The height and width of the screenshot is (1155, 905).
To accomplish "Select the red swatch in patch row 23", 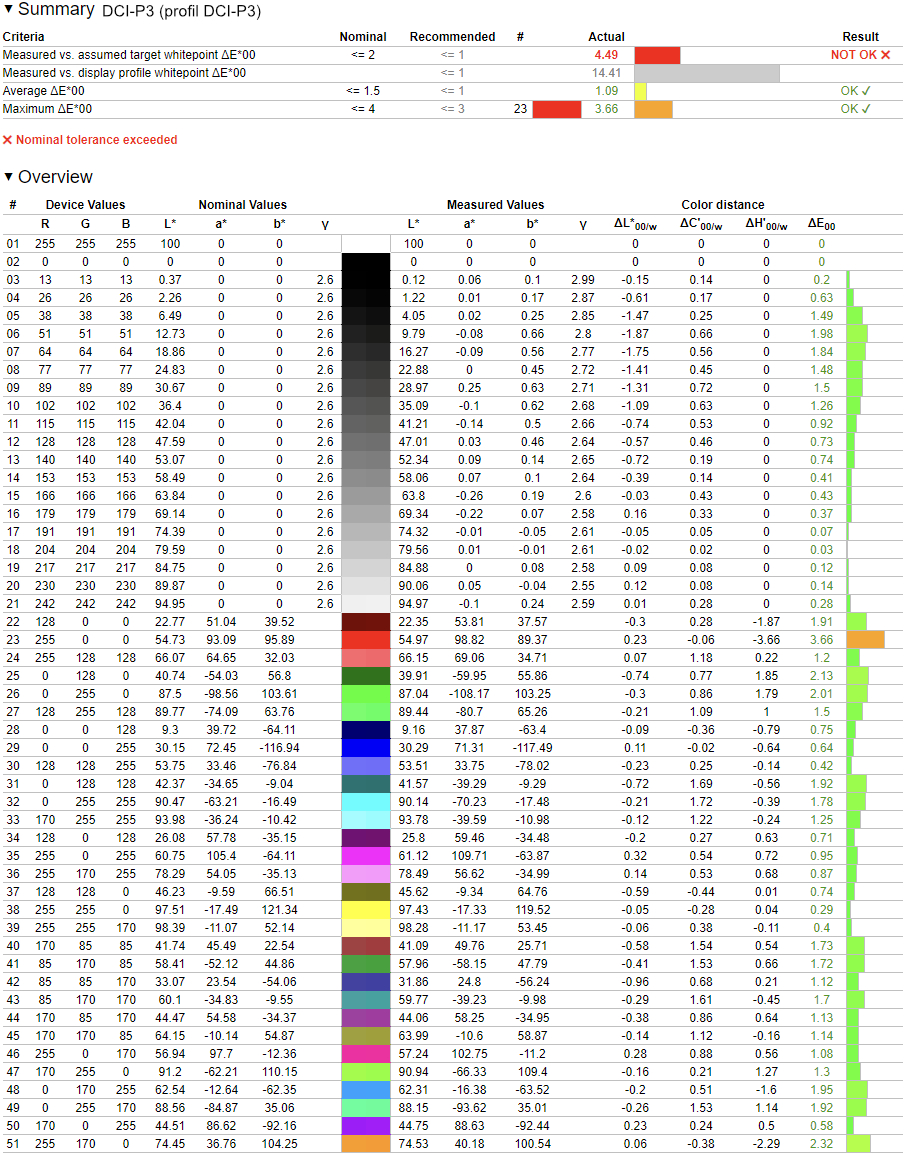I will [366, 640].
